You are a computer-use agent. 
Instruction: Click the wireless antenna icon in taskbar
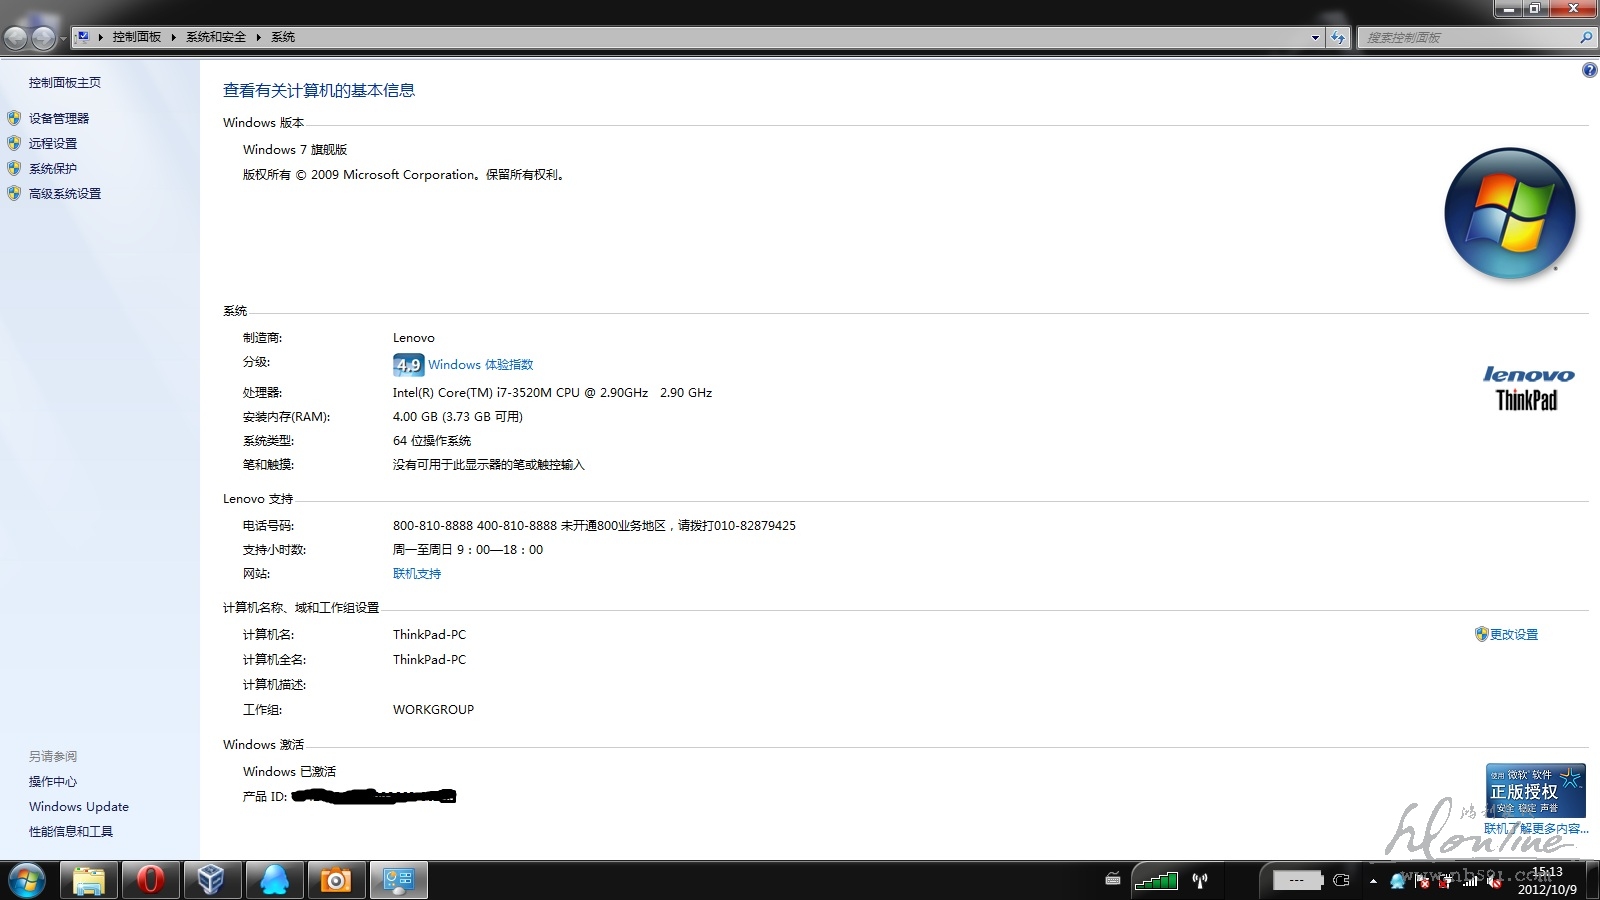[x=1200, y=880]
